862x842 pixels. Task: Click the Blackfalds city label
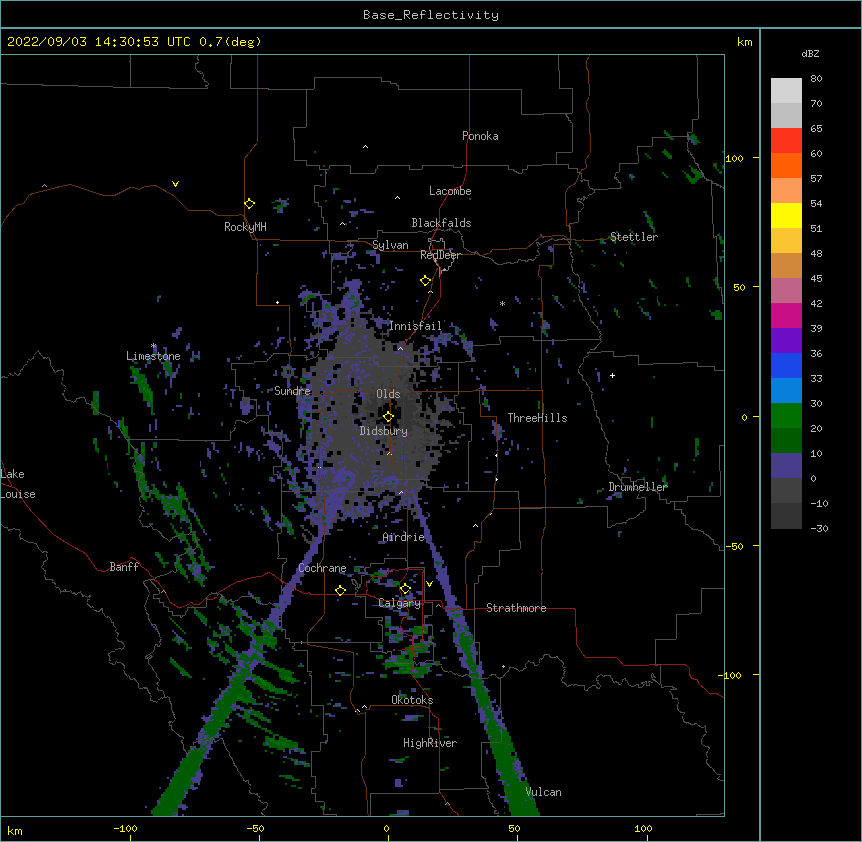(441, 223)
